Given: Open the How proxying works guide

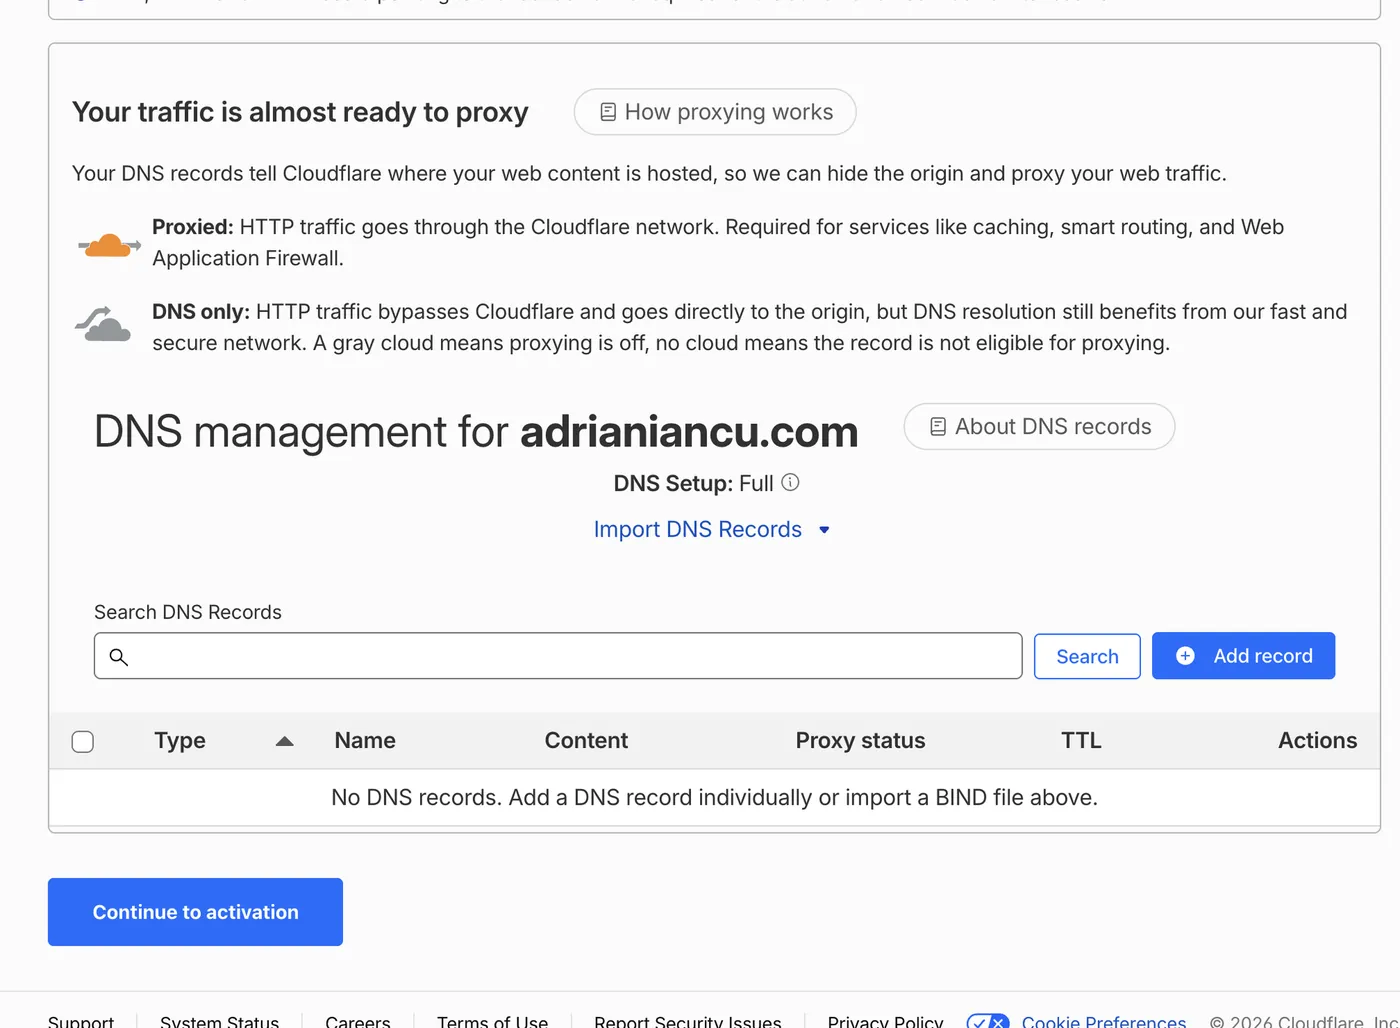Looking at the screenshot, I should 714,112.
